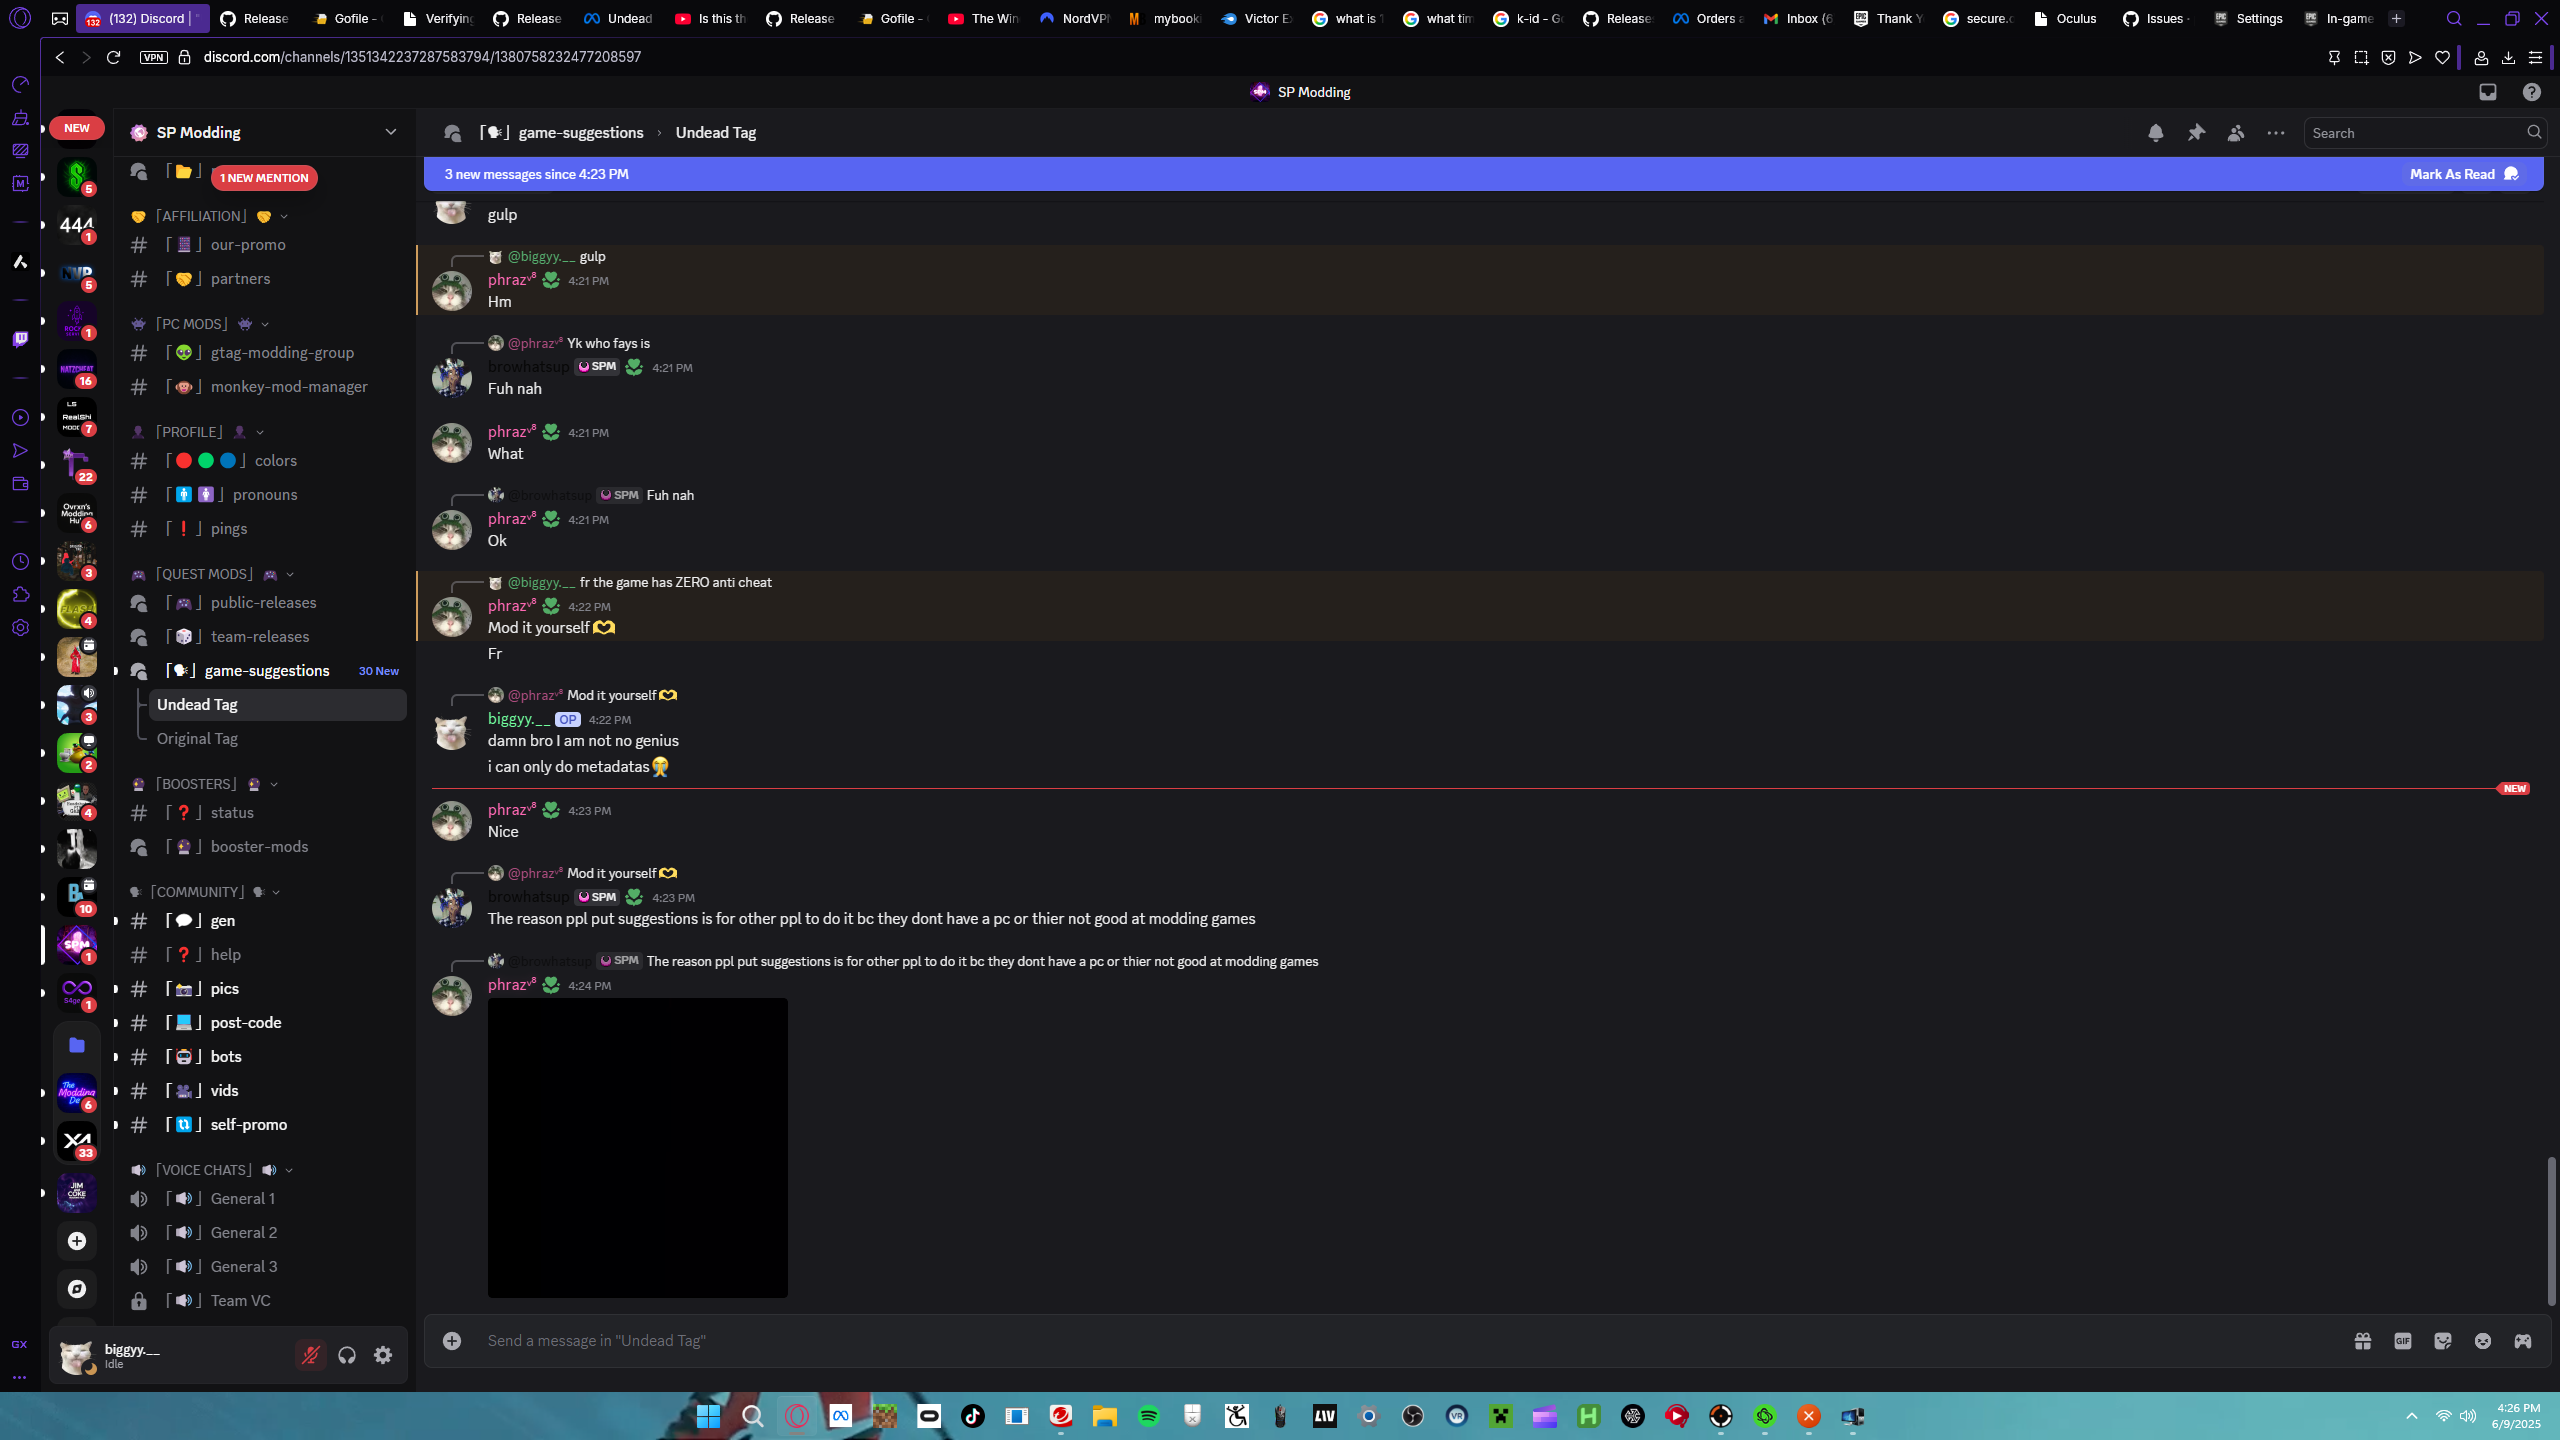The height and width of the screenshot is (1440, 2560).
Task: Unmute the microphone
Action: [x=311, y=1355]
